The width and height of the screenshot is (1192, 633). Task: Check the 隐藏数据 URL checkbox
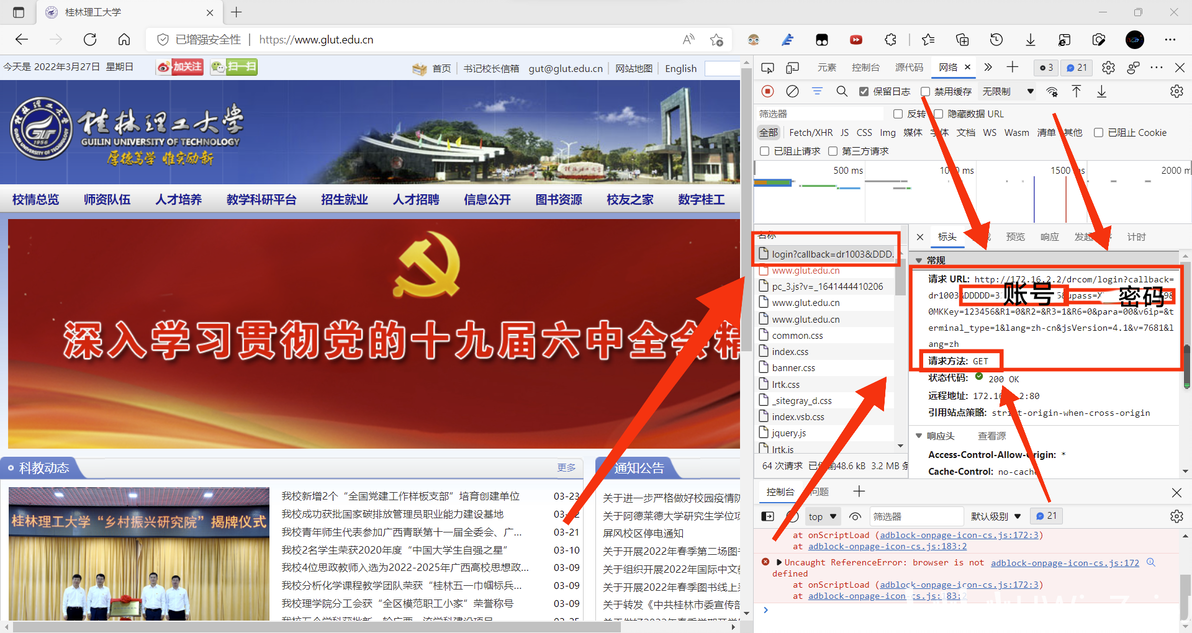pyautogui.click(x=938, y=114)
